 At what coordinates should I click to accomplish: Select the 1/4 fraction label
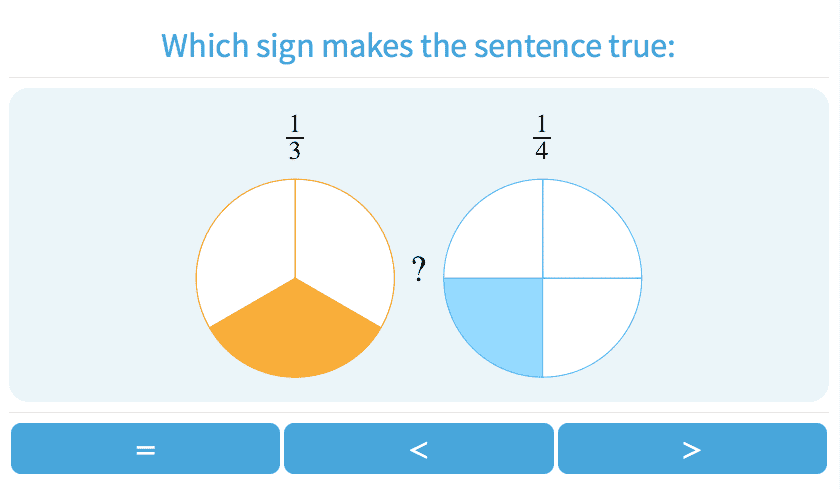tap(542, 137)
